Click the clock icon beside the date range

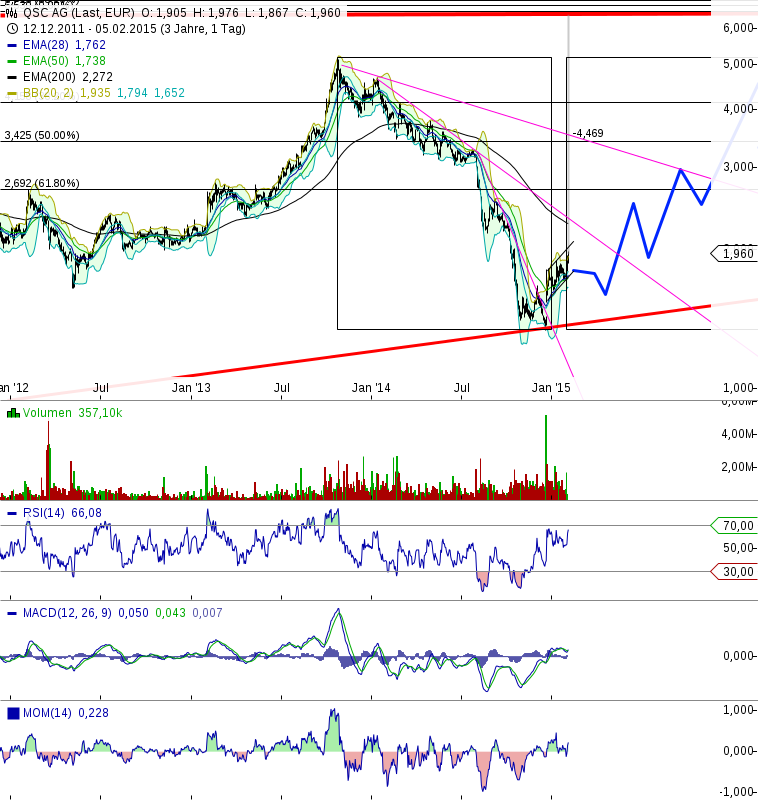point(12,29)
